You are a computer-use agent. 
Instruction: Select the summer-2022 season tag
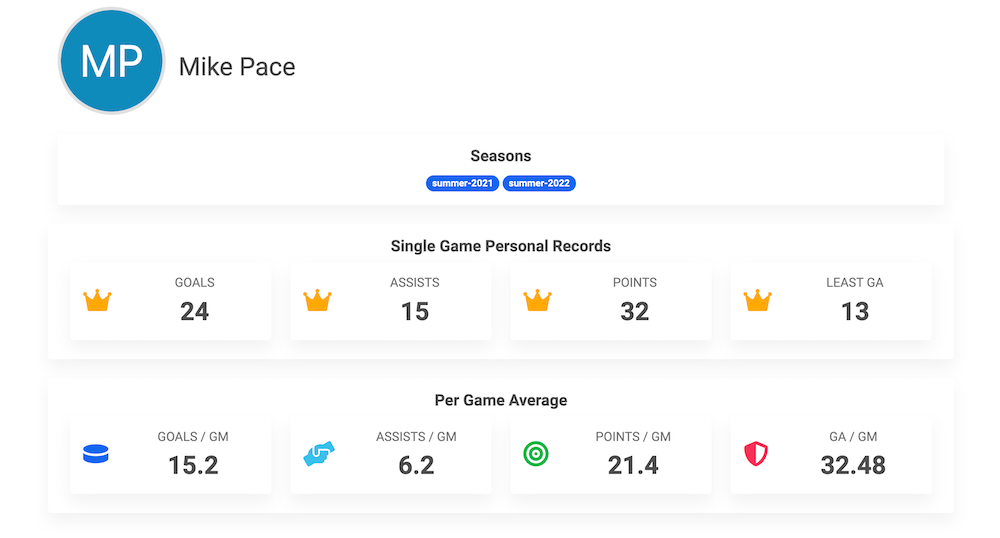tap(539, 184)
